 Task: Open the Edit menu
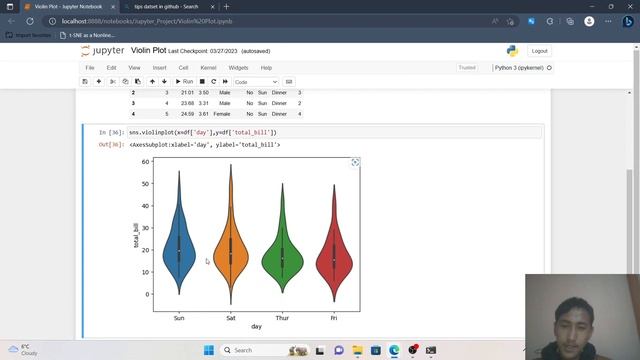[x=111, y=68]
